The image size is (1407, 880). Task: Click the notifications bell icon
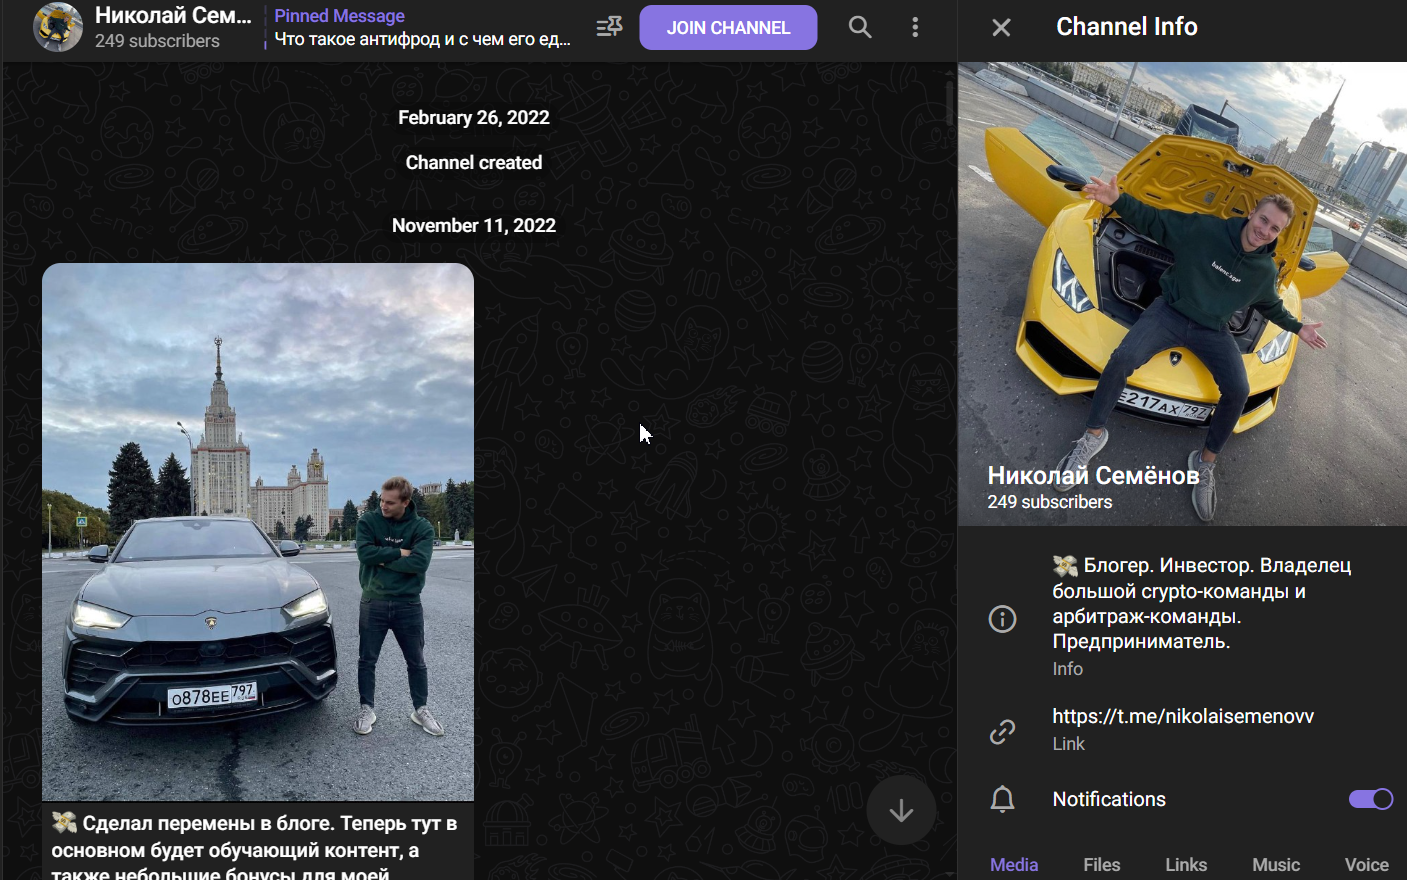click(x=1002, y=799)
